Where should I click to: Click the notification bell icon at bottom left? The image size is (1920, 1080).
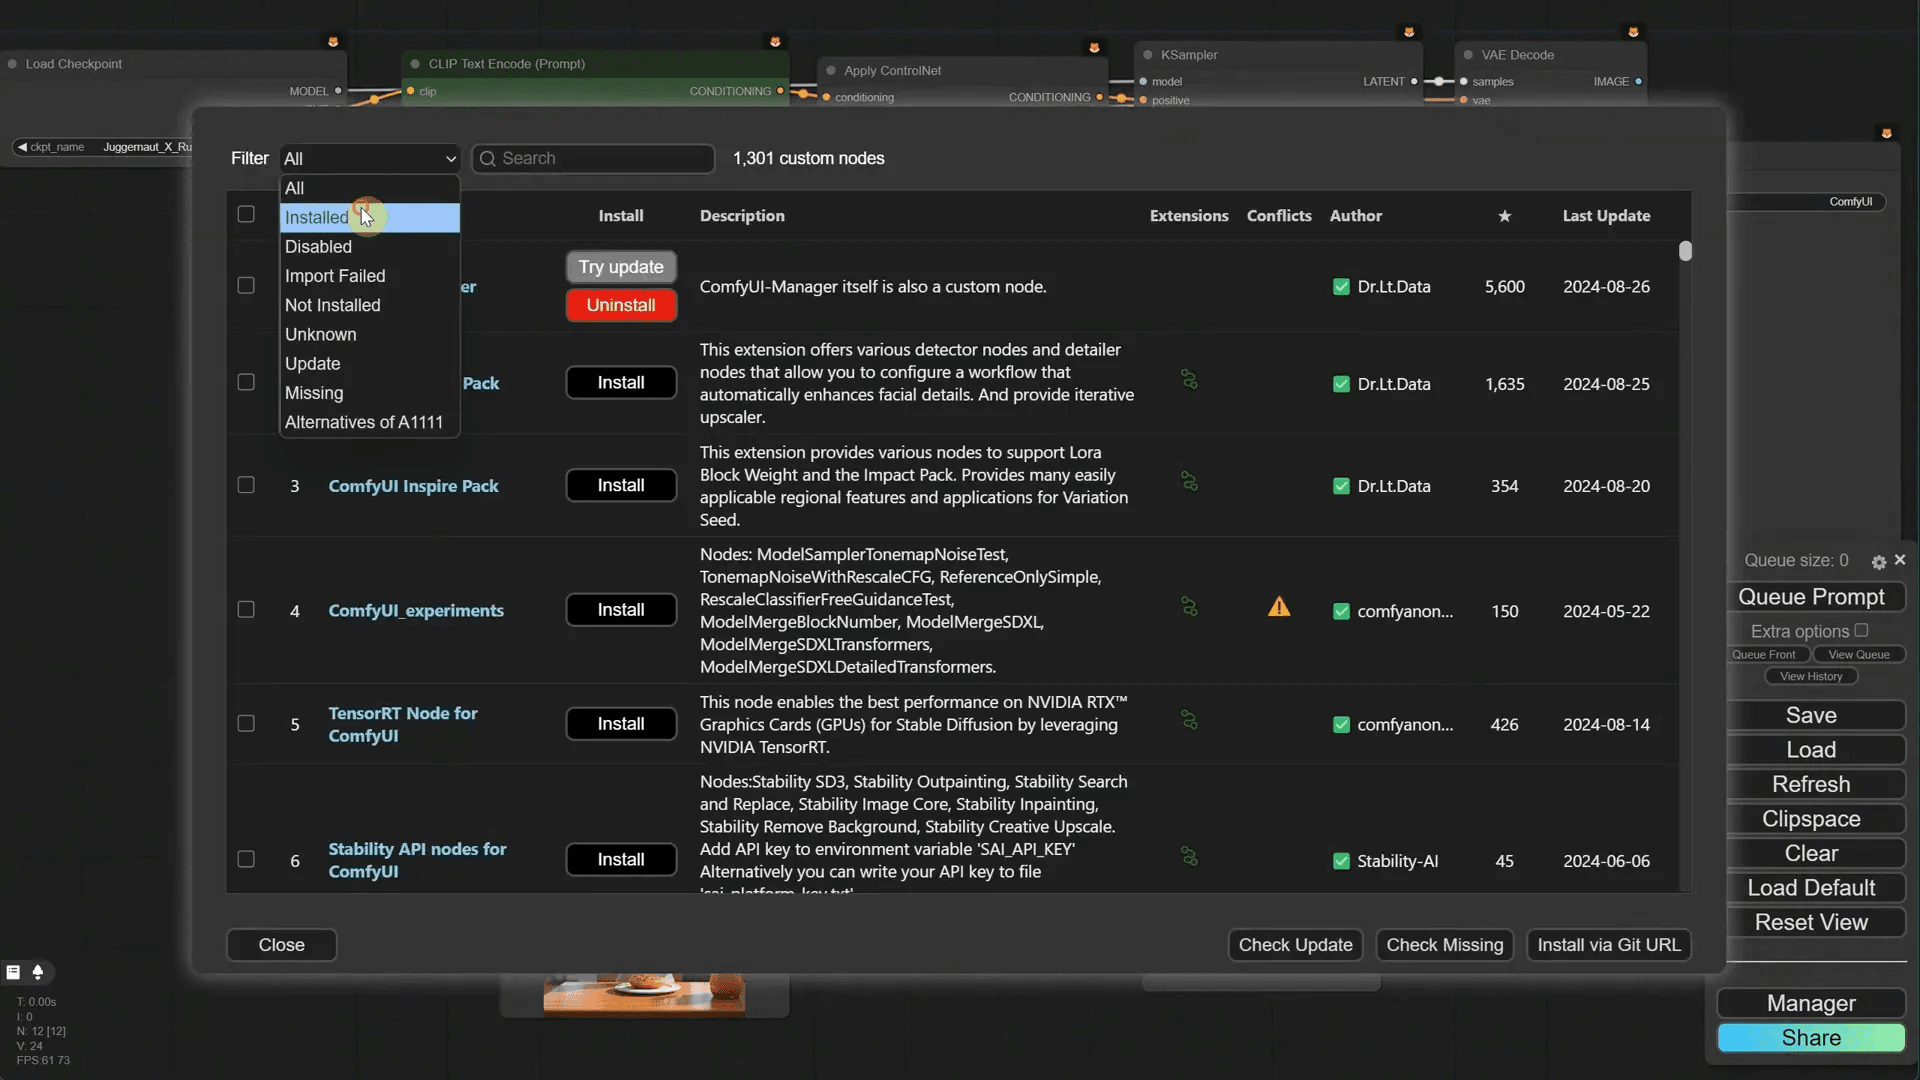pyautogui.click(x=39, y=971)
